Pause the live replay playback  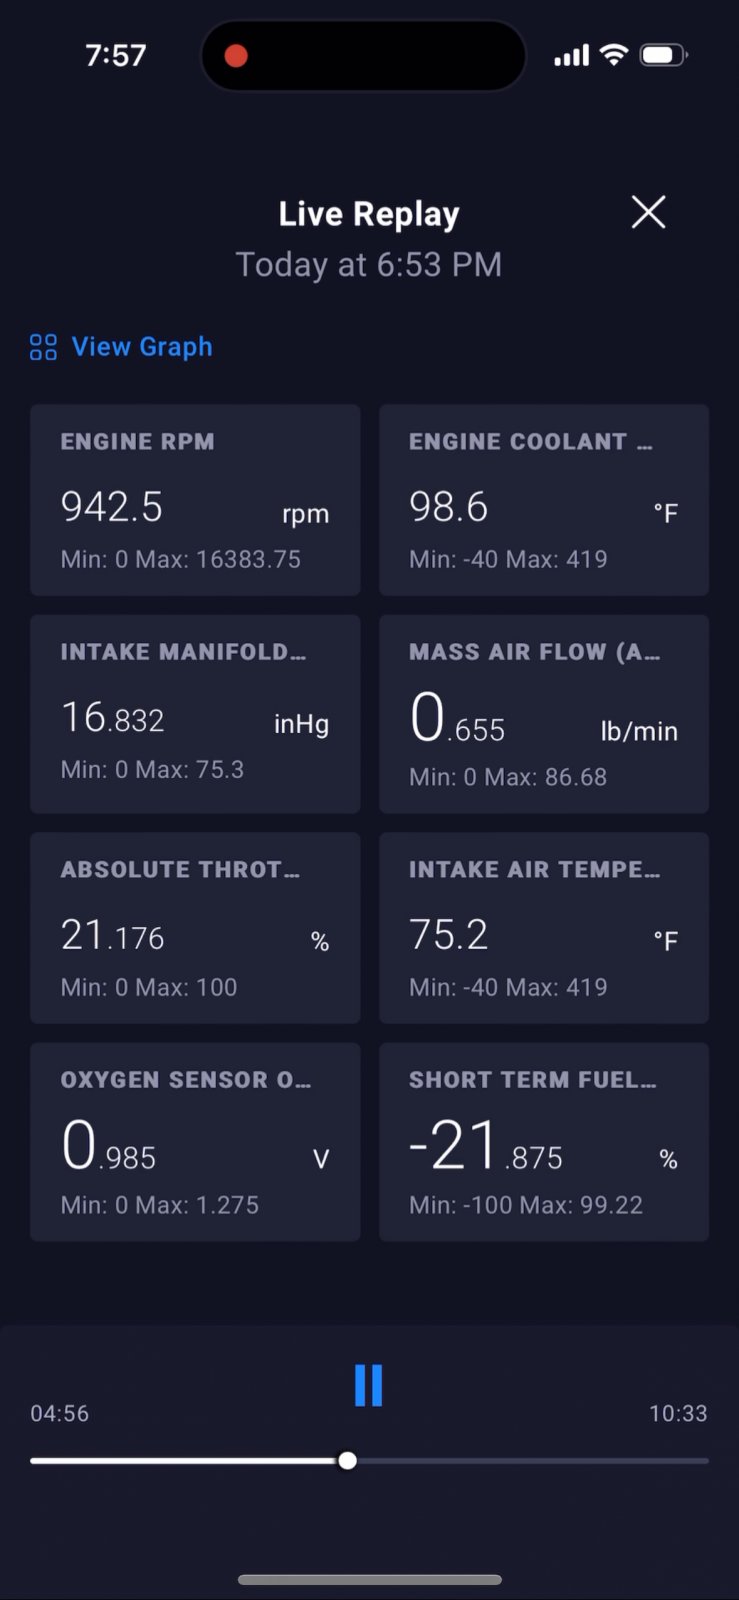point(369,1385)
